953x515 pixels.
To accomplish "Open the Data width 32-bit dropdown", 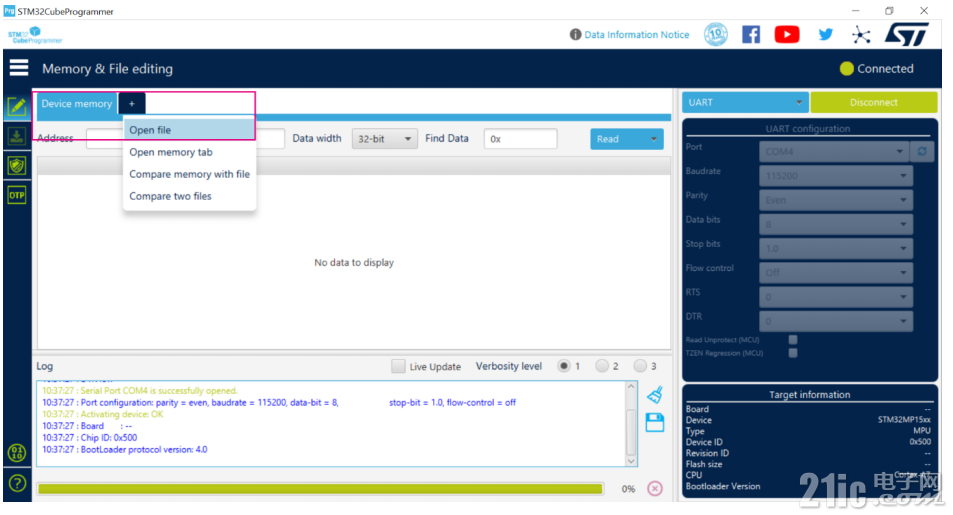I will pyautogui.click(x=384, y=139).
